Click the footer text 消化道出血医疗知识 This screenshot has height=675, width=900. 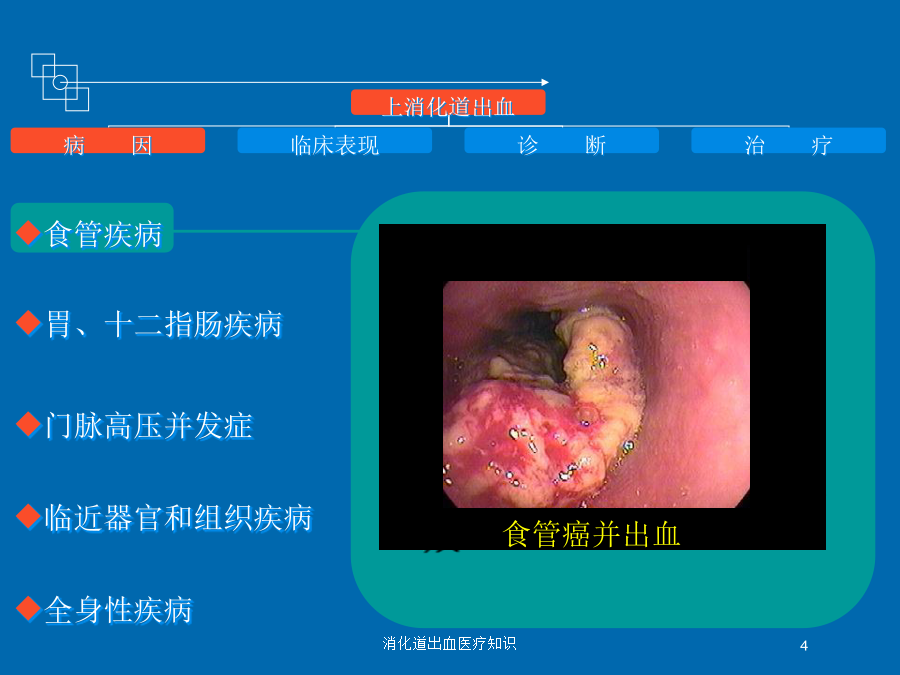(449, 643)
